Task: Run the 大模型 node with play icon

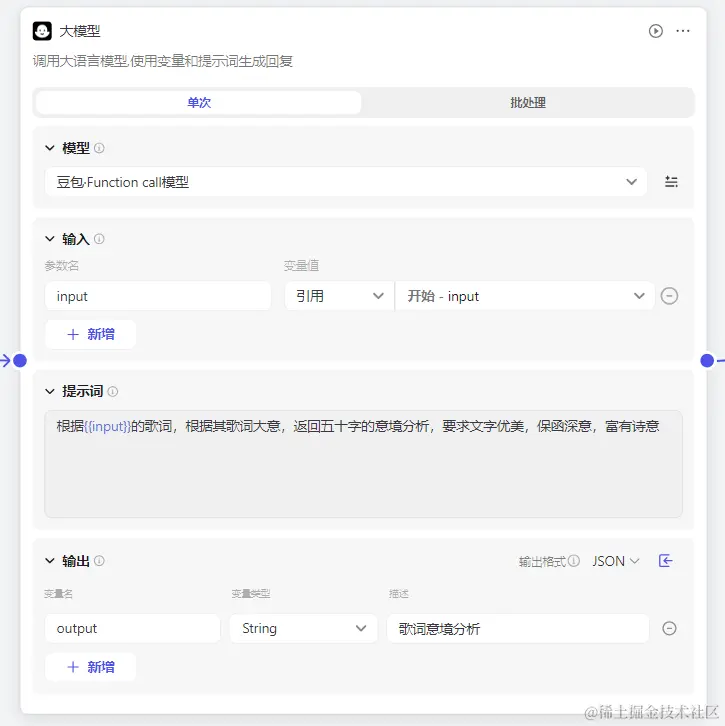Action: click(x=656, y=31)
